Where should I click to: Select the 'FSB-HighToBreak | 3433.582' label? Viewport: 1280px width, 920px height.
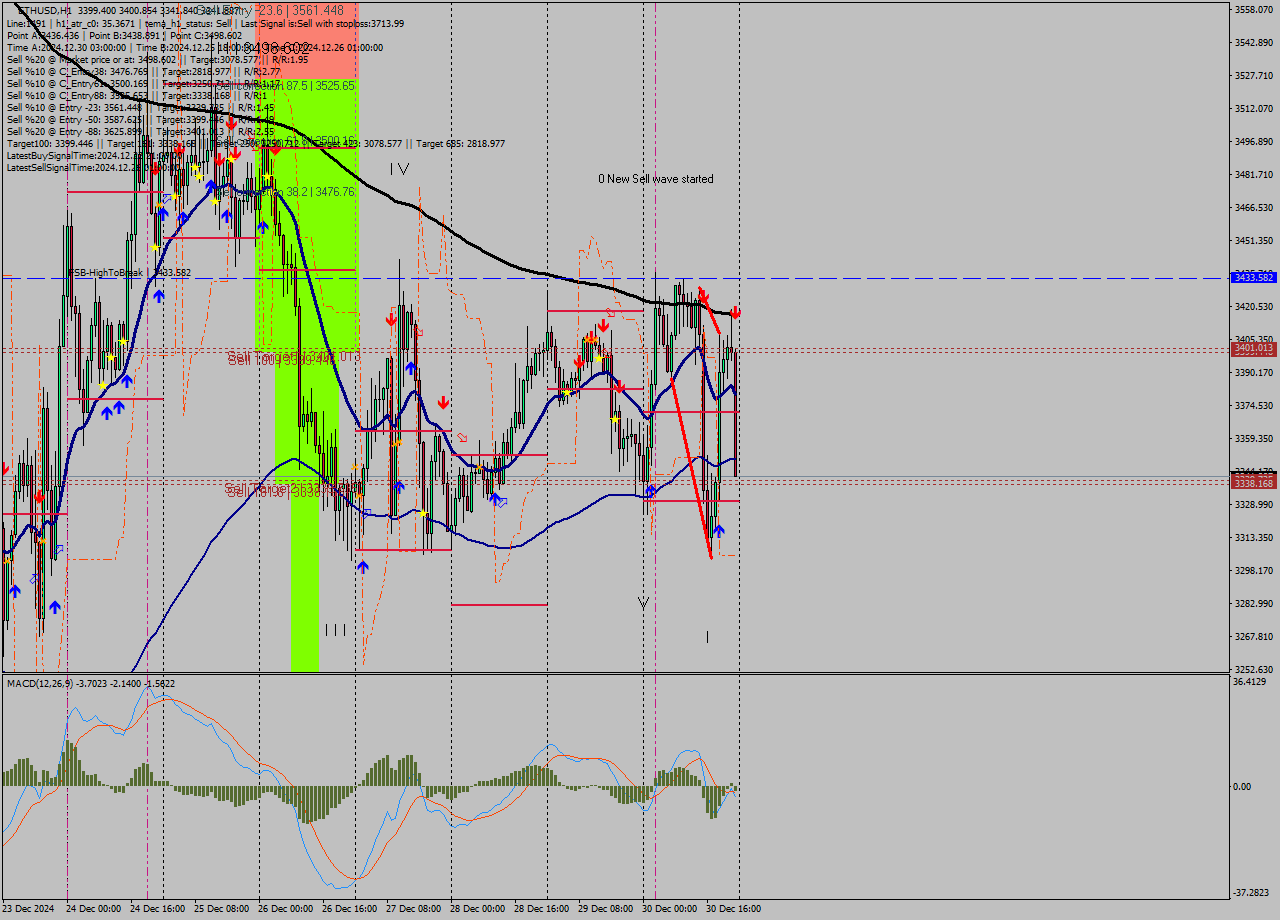click(x=129, y=272)
